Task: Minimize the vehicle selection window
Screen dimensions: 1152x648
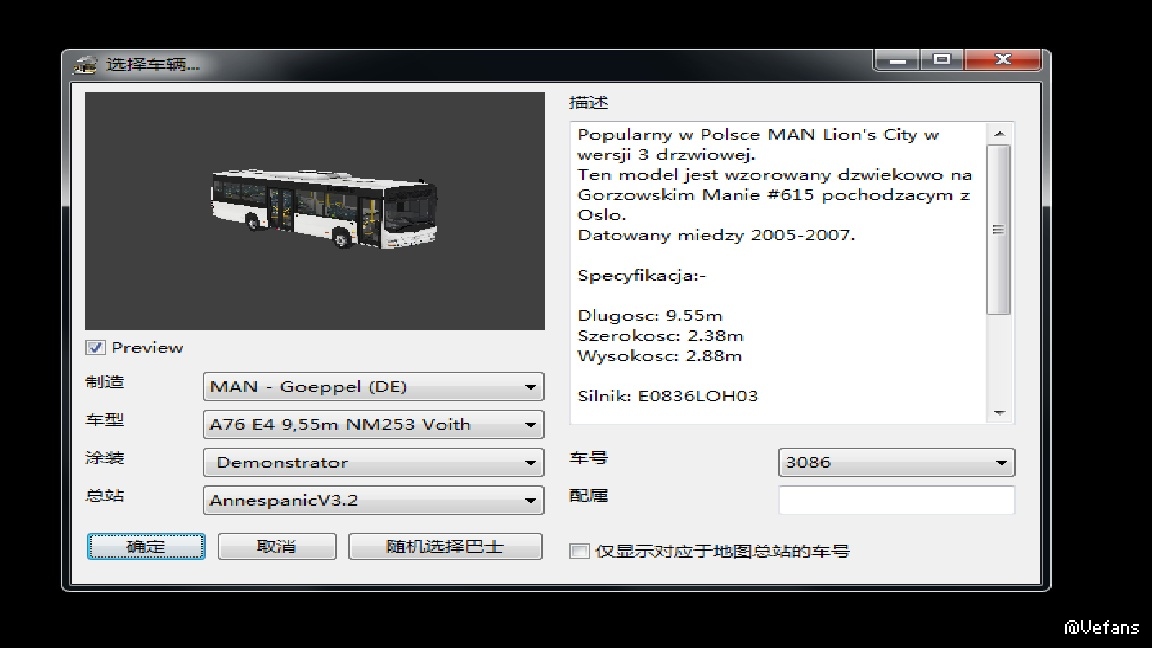Action: pyautogui.click(x=897, y=60)
